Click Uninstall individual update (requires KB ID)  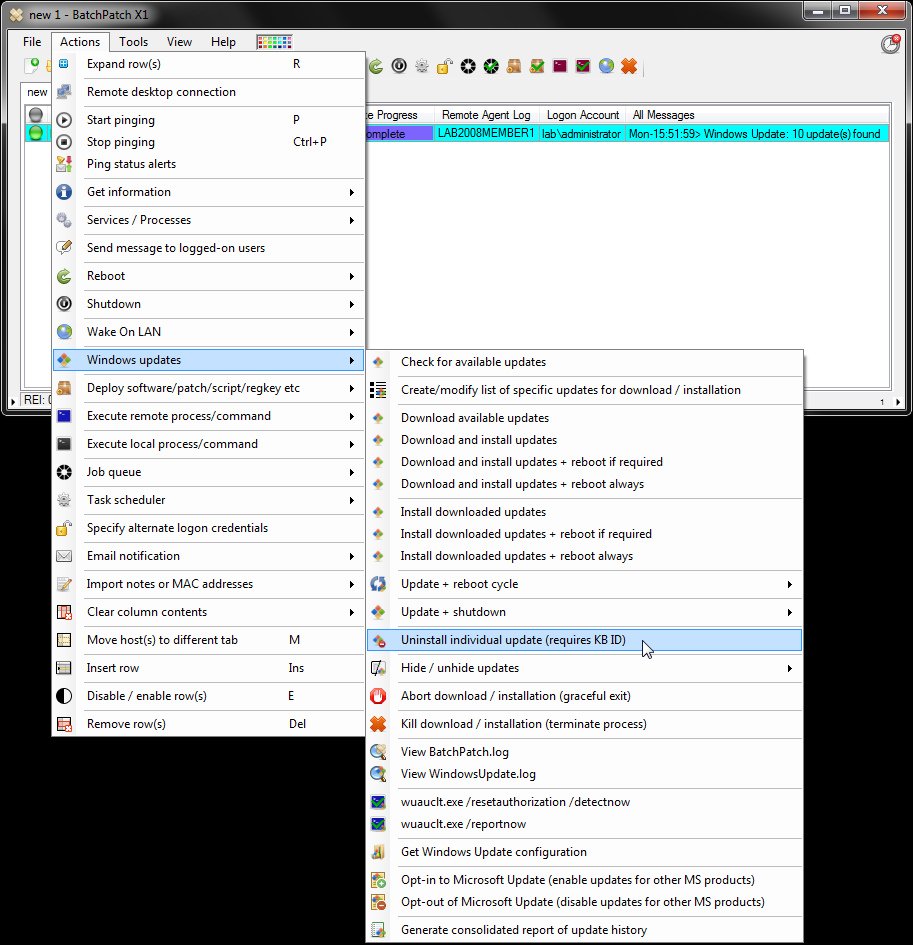click(513, 640)
